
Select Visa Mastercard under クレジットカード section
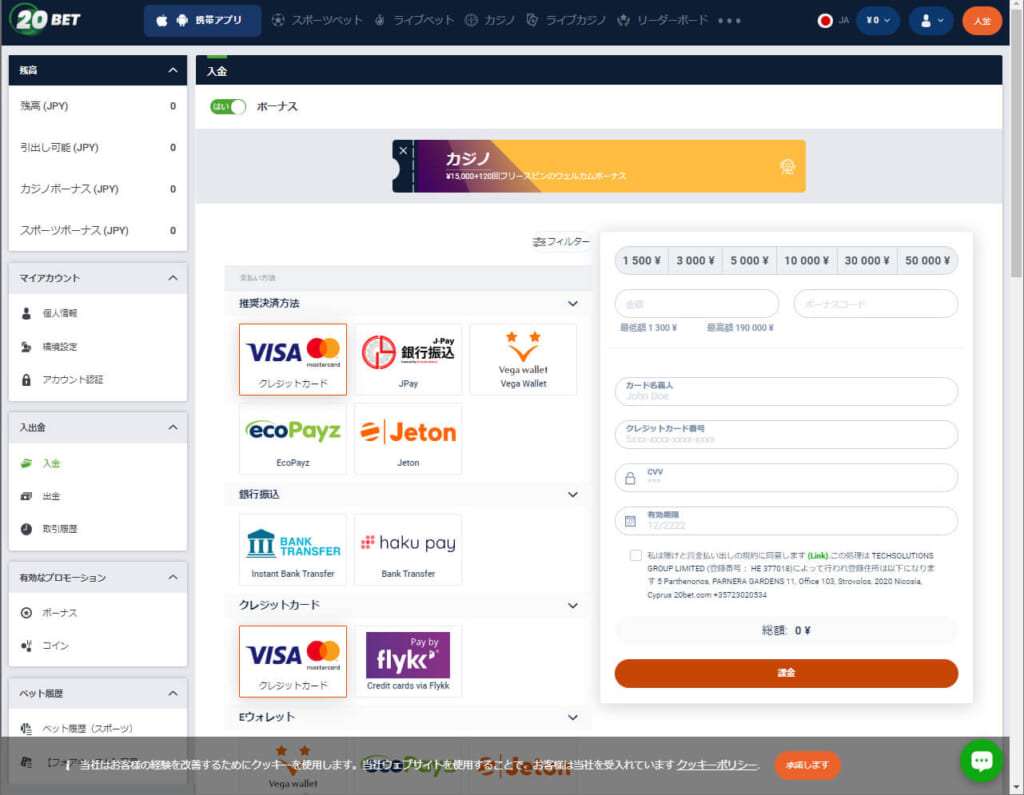[x=293, y=661]
